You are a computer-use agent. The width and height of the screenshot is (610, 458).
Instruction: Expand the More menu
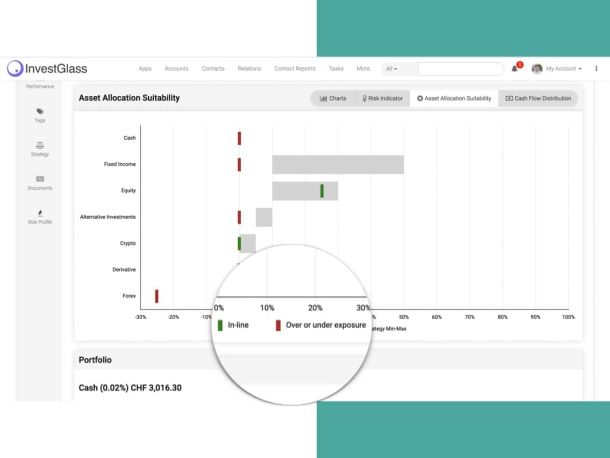coord(363,68)
